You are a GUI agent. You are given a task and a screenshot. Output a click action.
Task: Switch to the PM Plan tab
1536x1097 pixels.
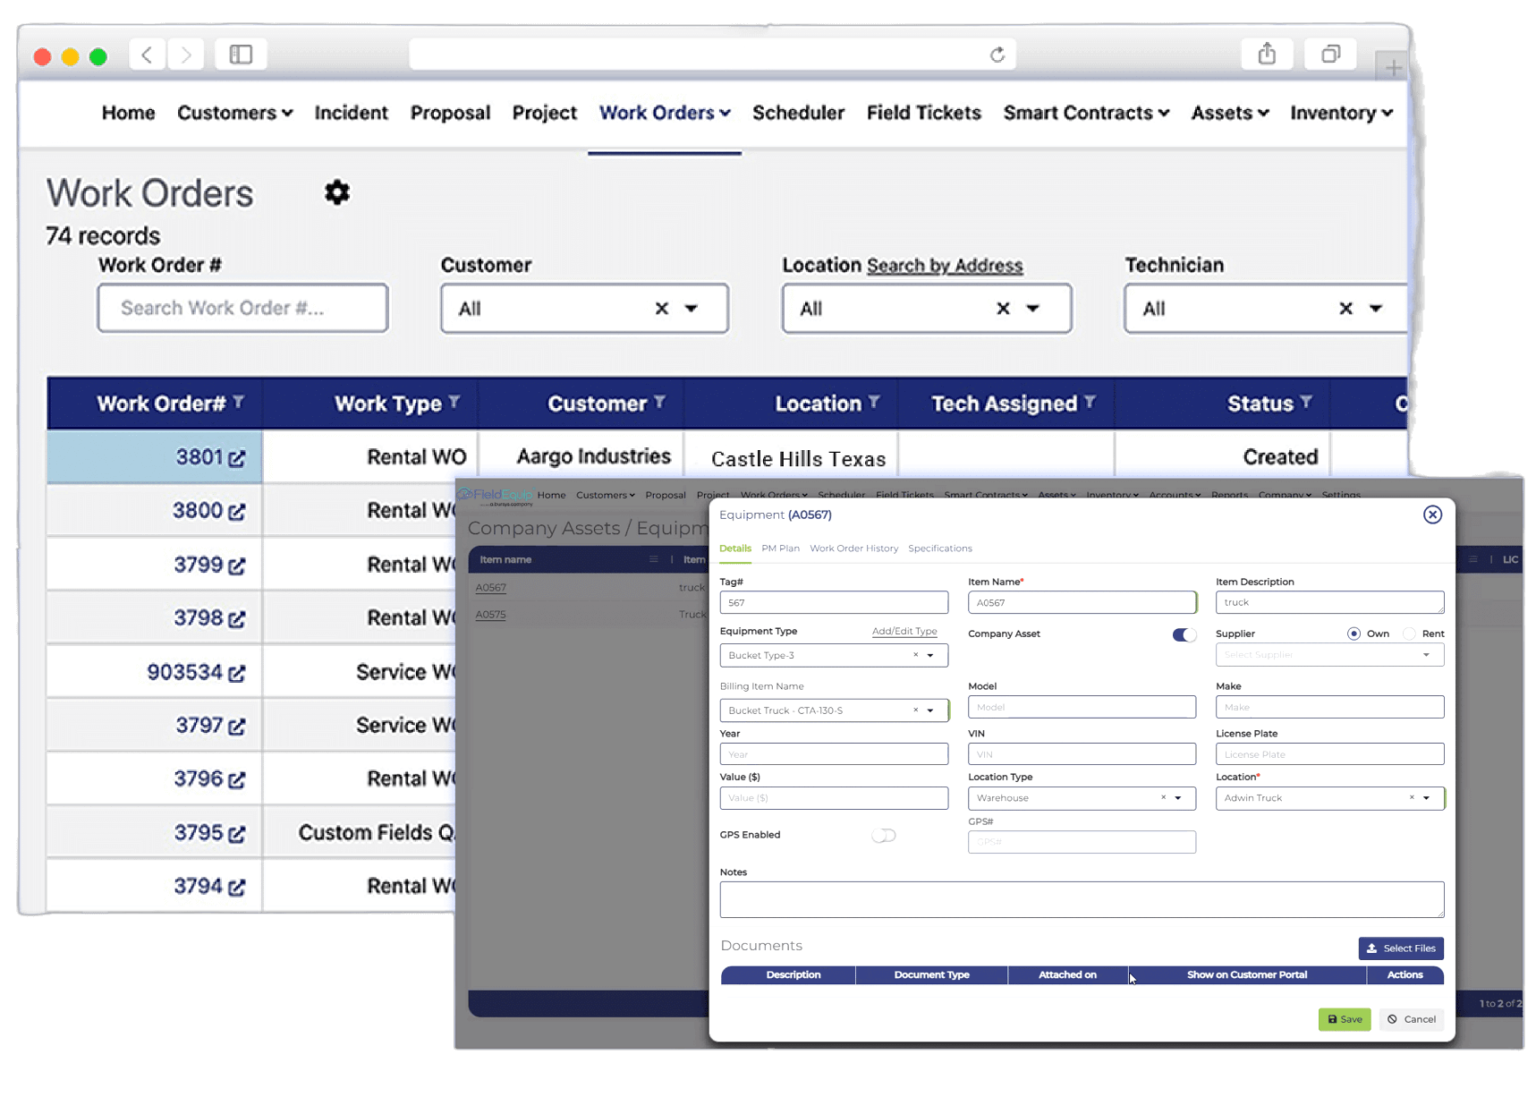pyautogui.click(x=780, y=548)
